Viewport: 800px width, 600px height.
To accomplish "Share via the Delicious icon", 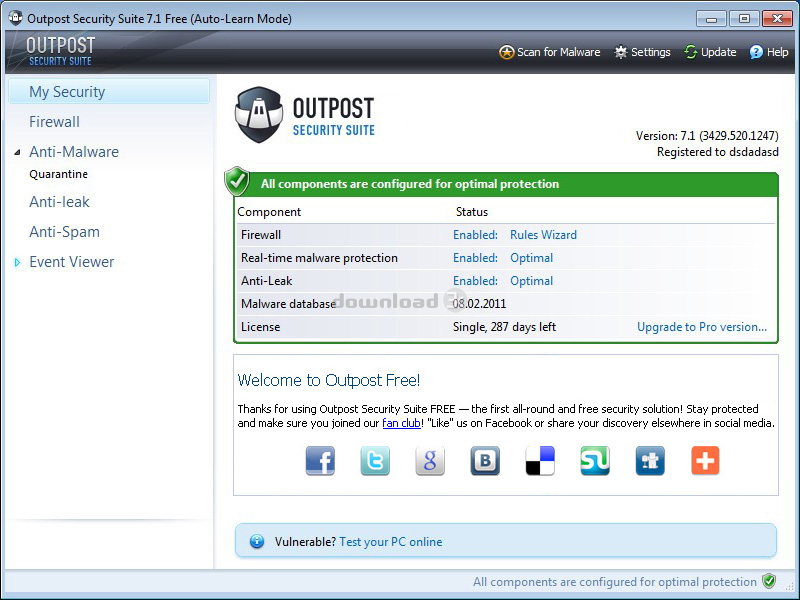I will tap(540, 461).
